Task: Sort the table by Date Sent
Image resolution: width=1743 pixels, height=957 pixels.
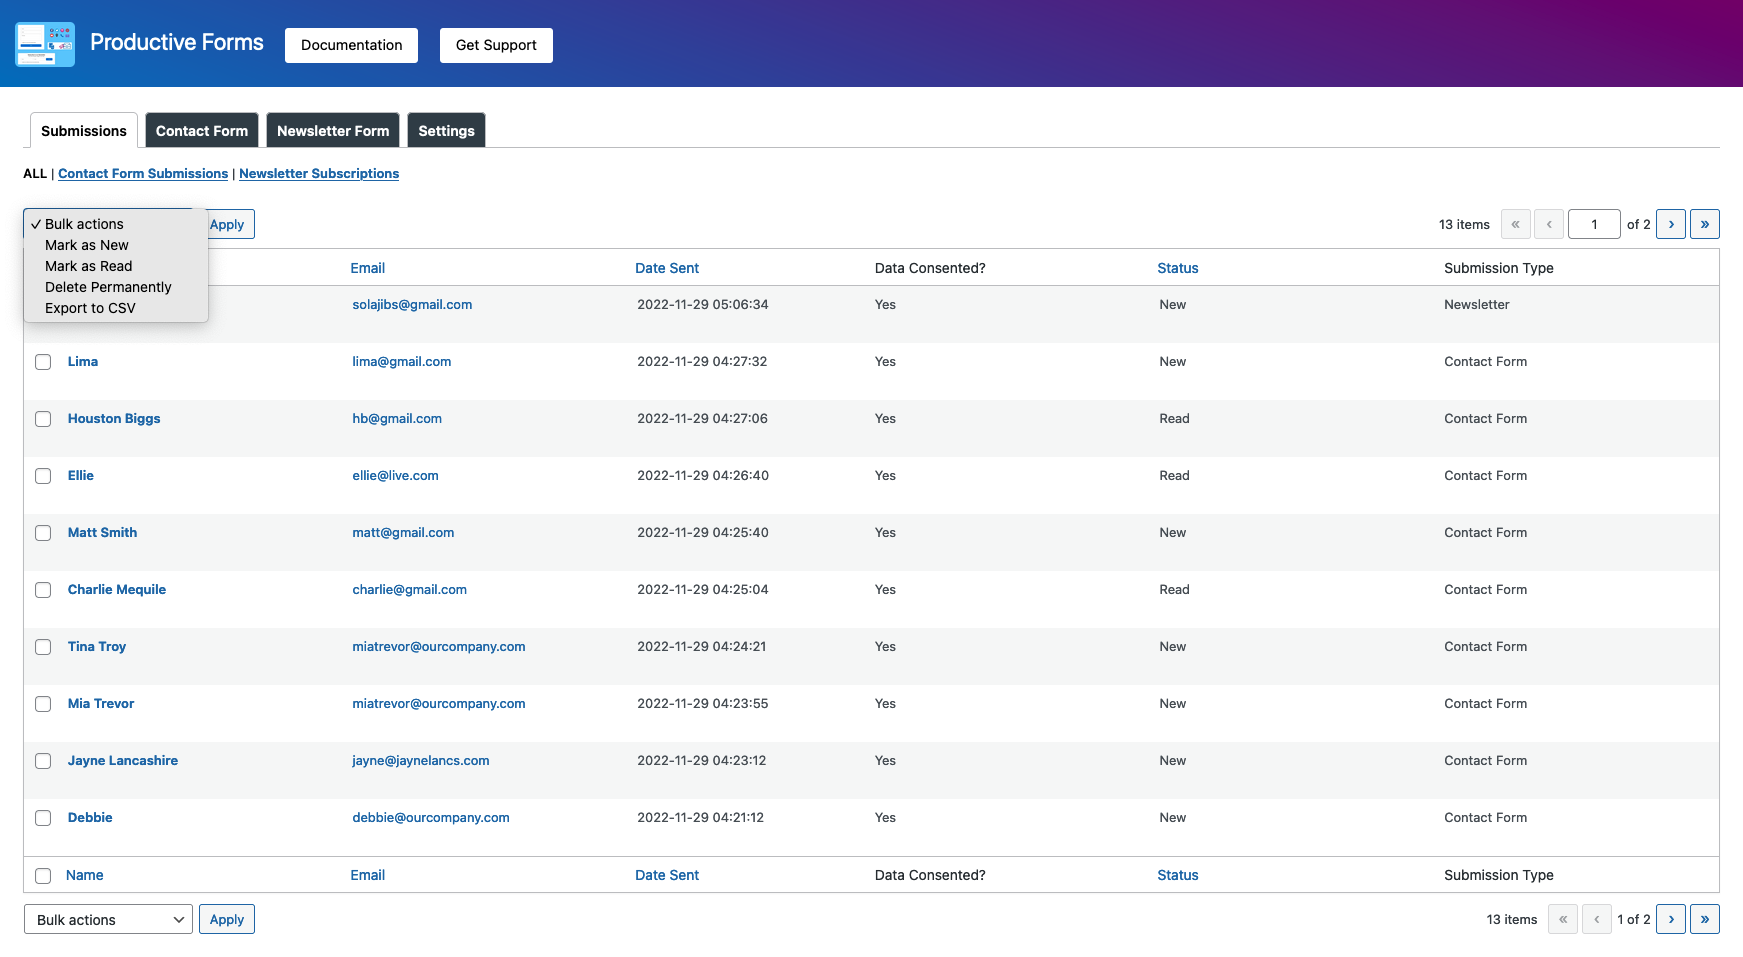Action: point(666,268)
